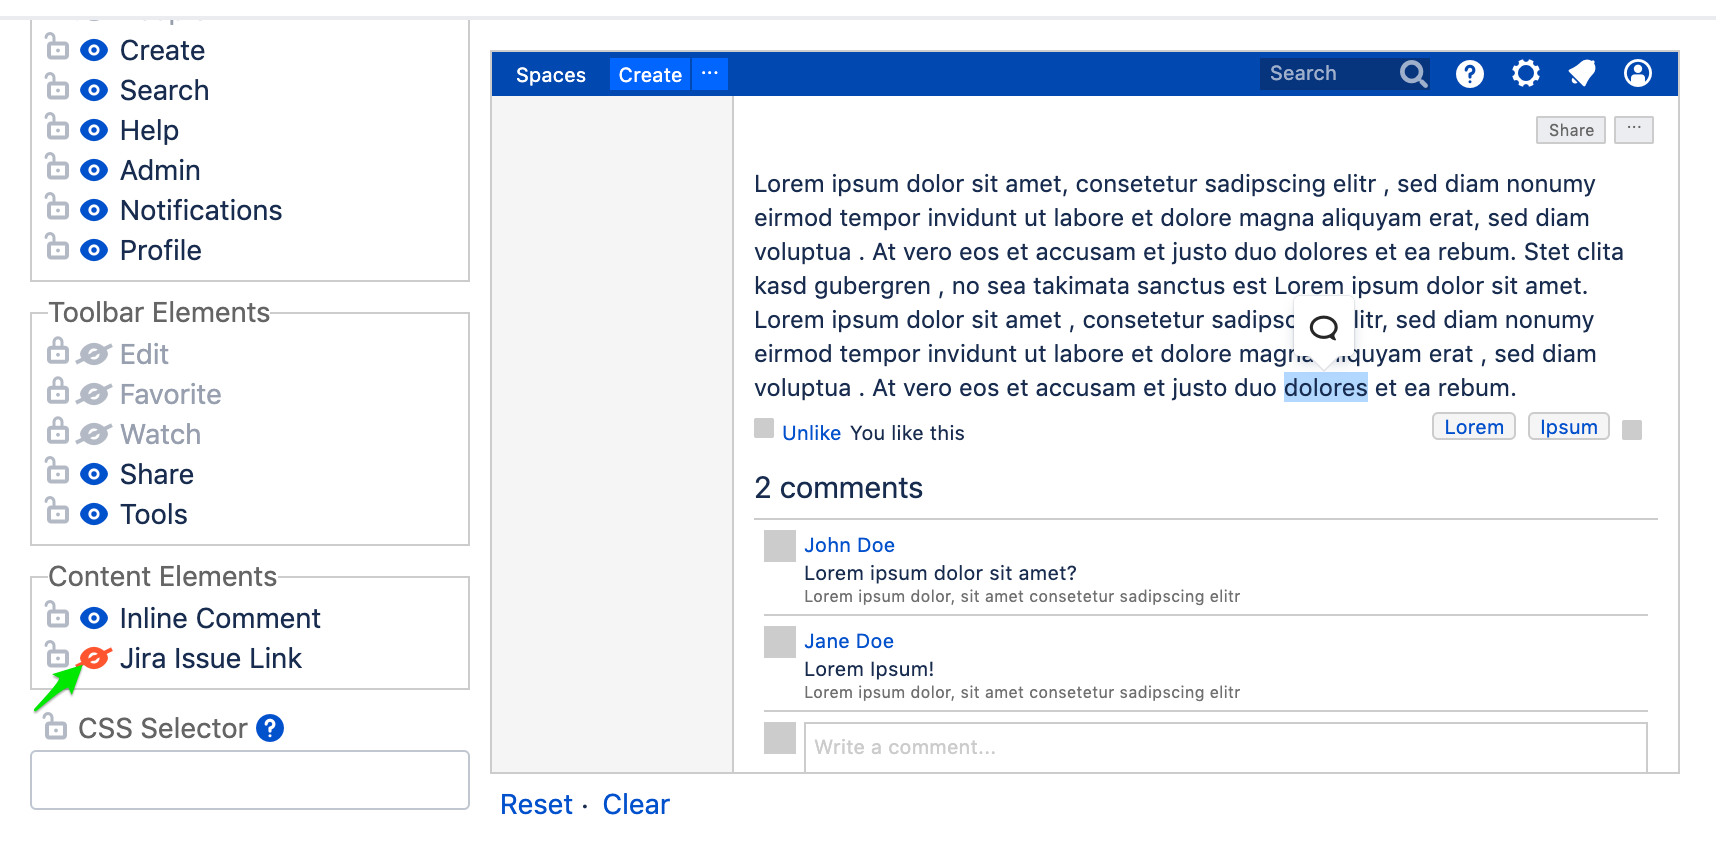Open ellipsis dropdown next to Create
The image size is (1716, 852).
pos(710,74)
